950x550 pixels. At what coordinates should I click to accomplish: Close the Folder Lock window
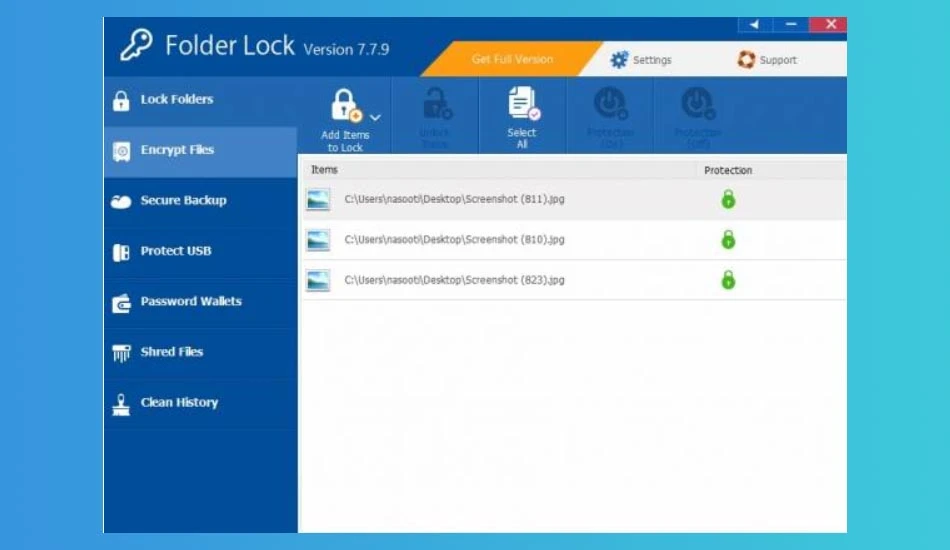coord(829,24)
